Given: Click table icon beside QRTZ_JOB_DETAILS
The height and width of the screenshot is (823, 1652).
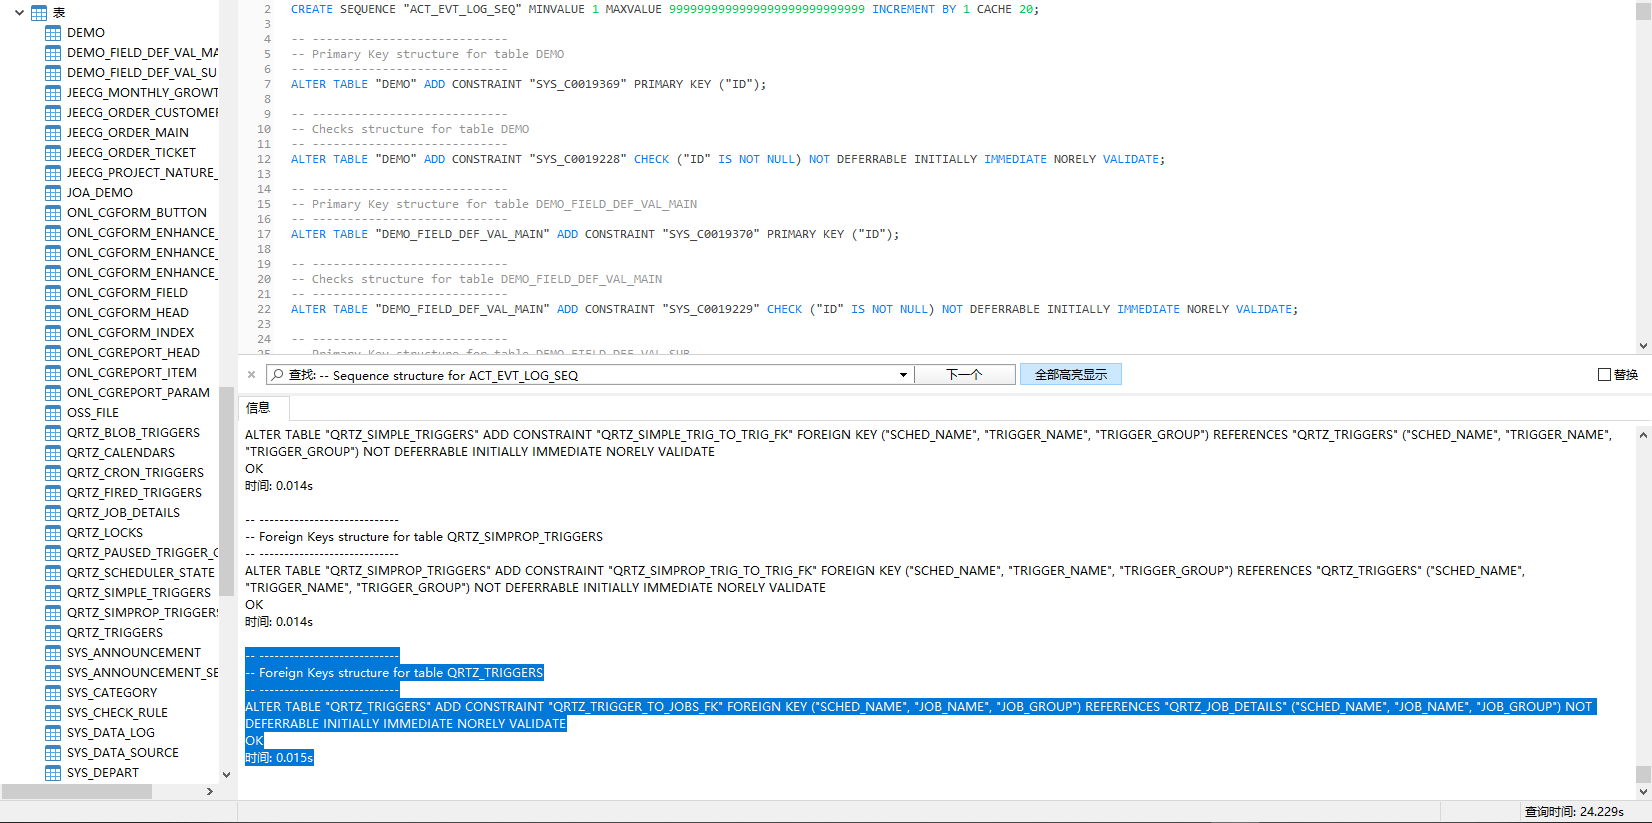Looking at the screenshot, I should pyautogui.click(x=53, y=513).
